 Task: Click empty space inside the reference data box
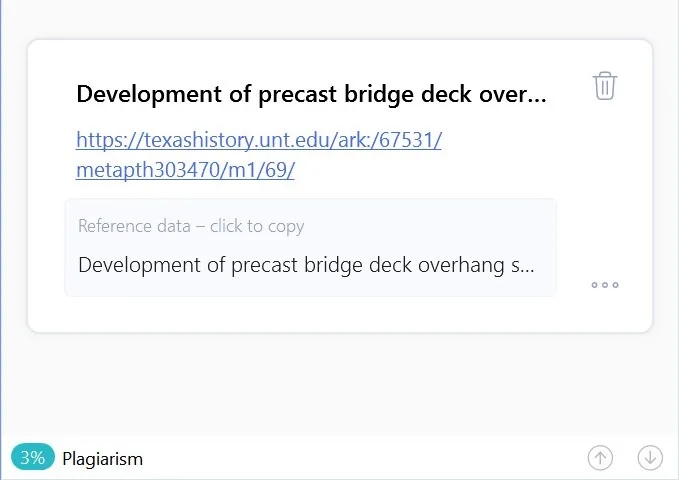[x=450, y=230]
